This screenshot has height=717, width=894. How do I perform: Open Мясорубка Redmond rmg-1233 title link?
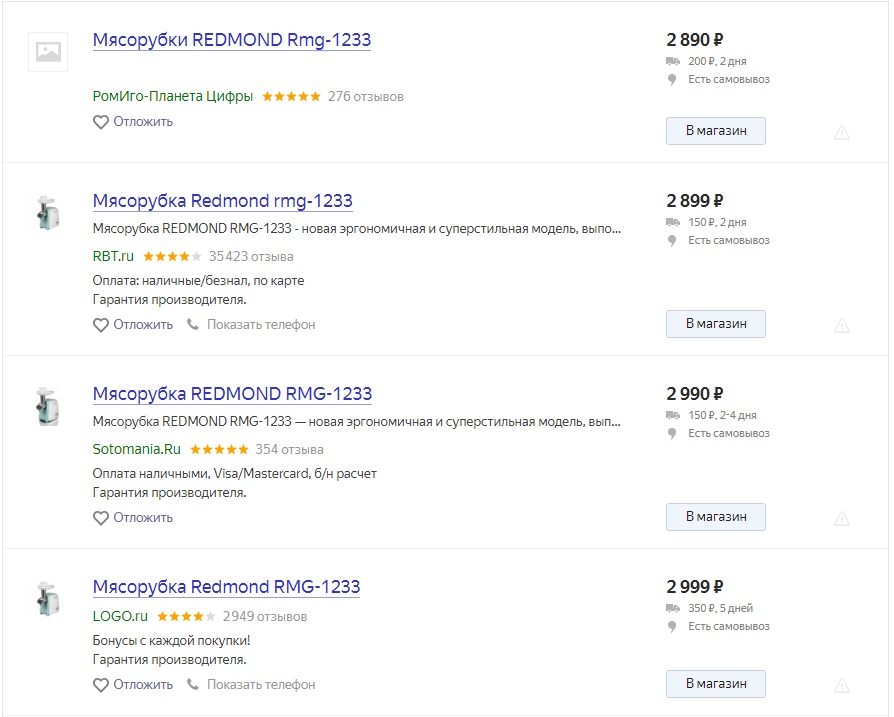pos(223,201)
